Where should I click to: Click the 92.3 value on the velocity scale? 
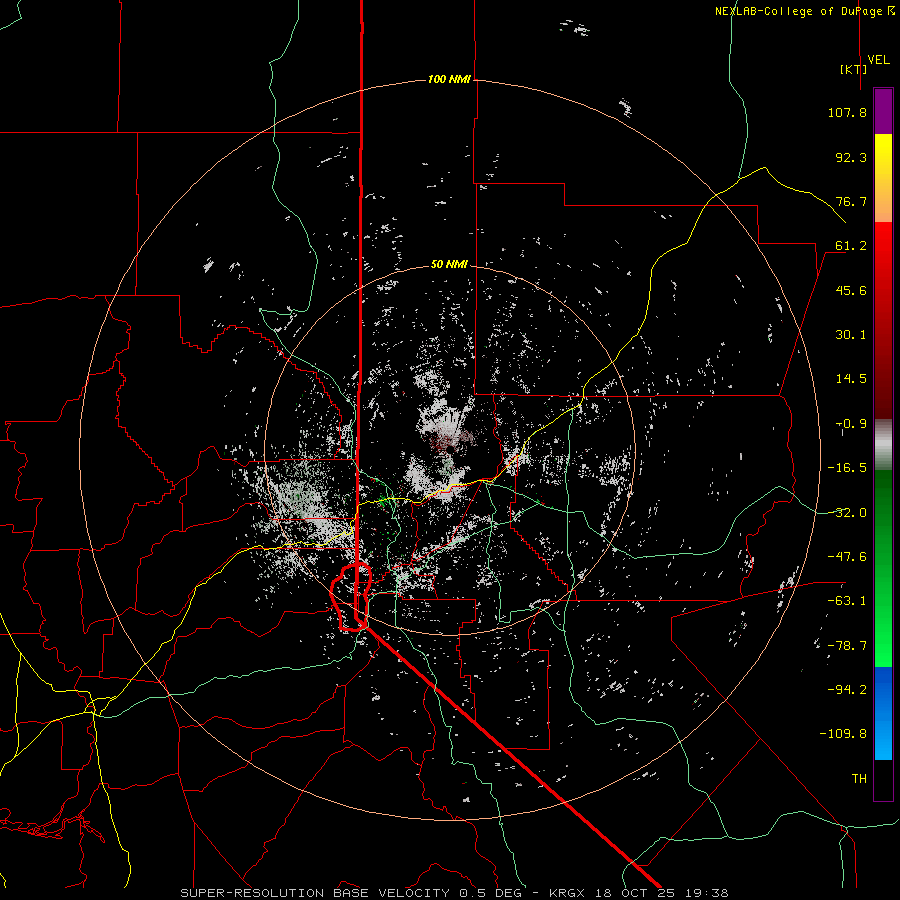[851, 157]
